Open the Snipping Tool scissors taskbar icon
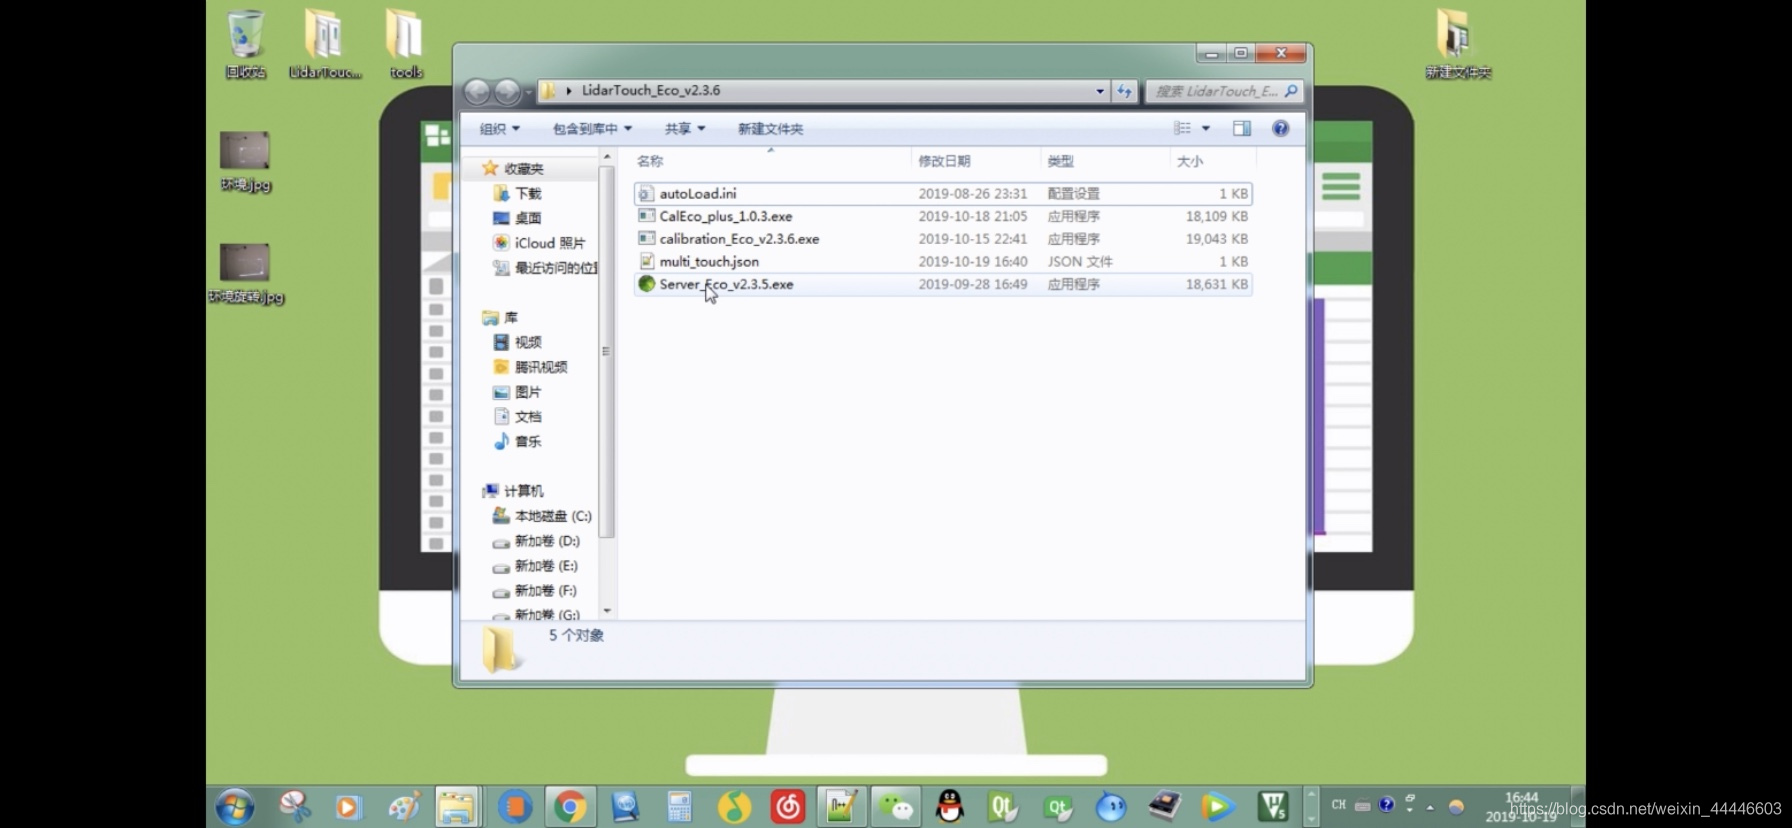 (295, 807)
